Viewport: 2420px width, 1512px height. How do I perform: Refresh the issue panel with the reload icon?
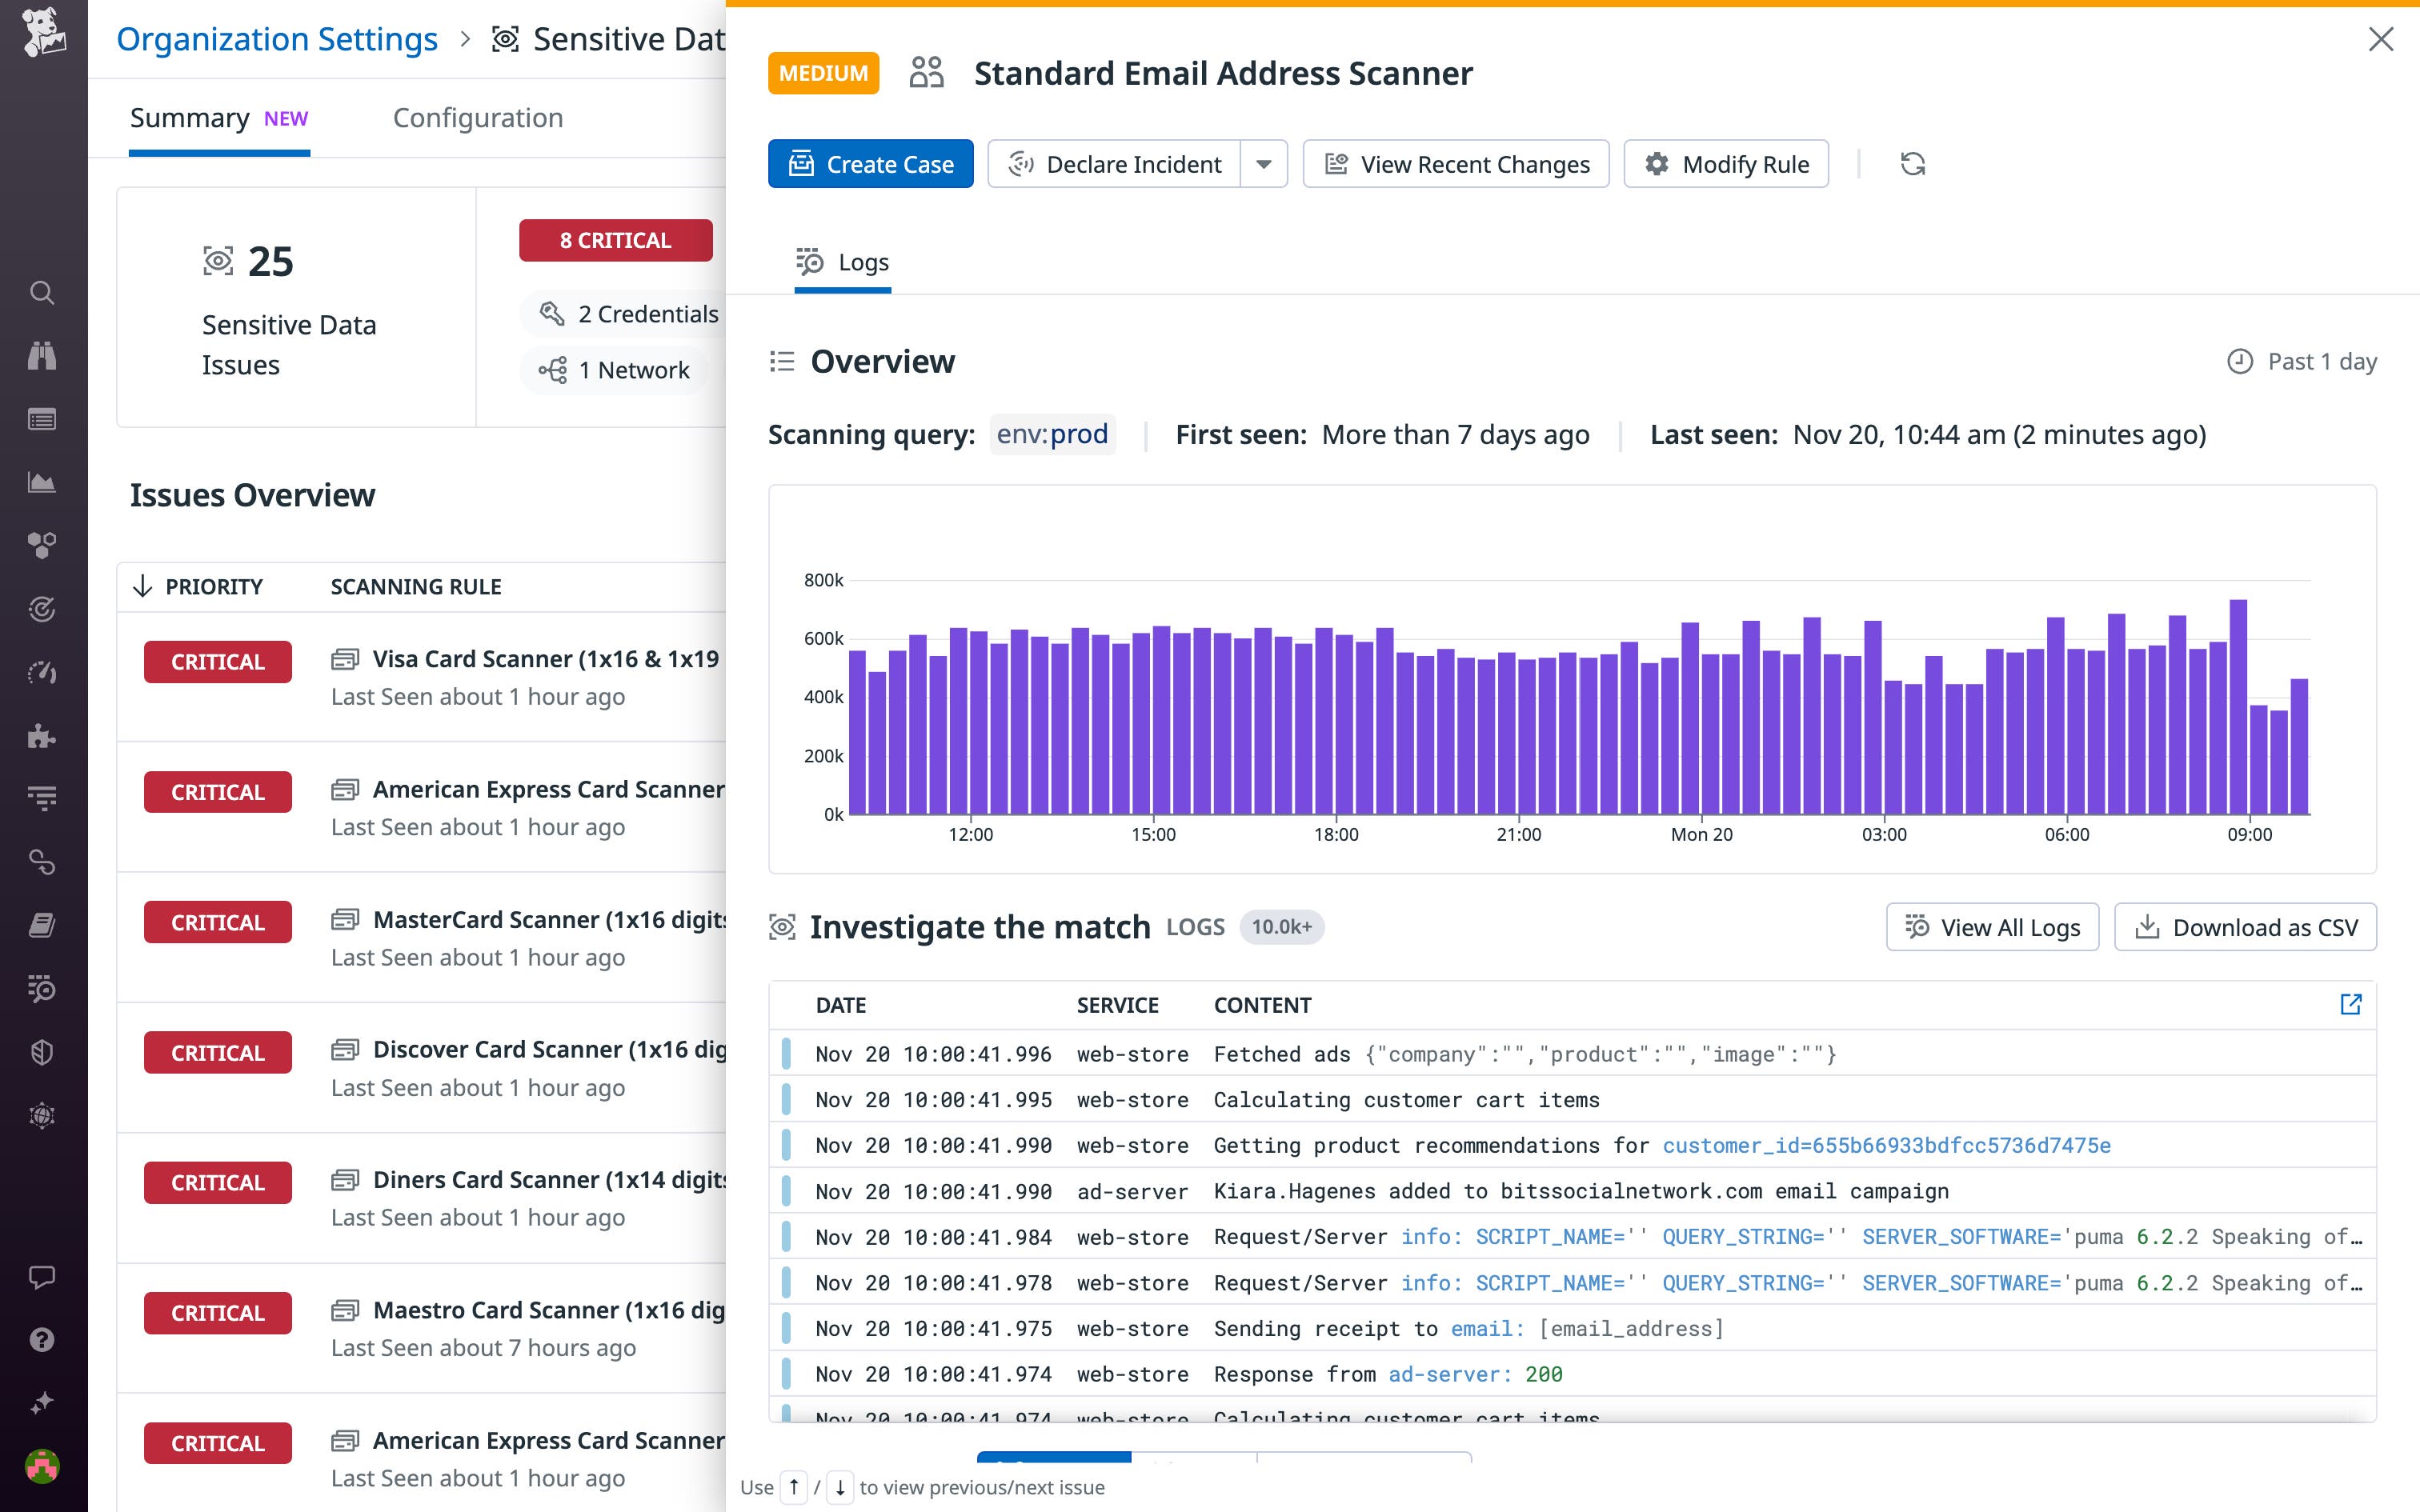click(x=1913, y=163)
